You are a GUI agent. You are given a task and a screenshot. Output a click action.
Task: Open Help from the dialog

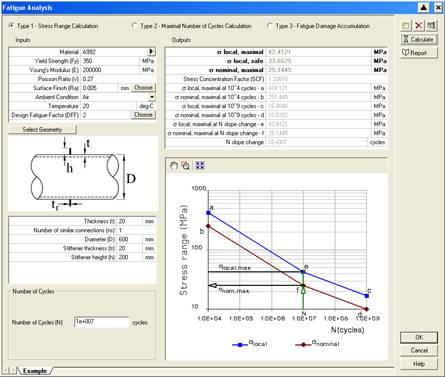point(419,364)
